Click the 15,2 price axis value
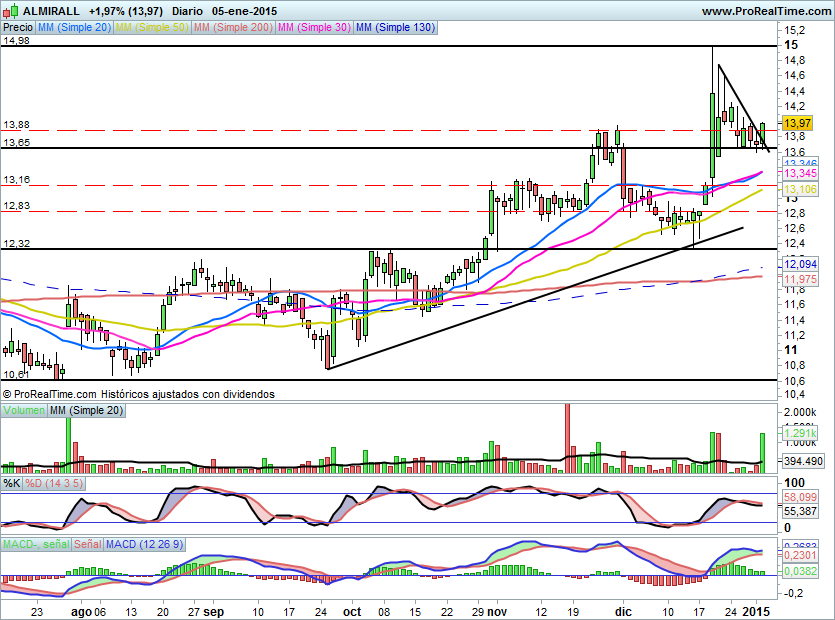 (x=795, y=30)
